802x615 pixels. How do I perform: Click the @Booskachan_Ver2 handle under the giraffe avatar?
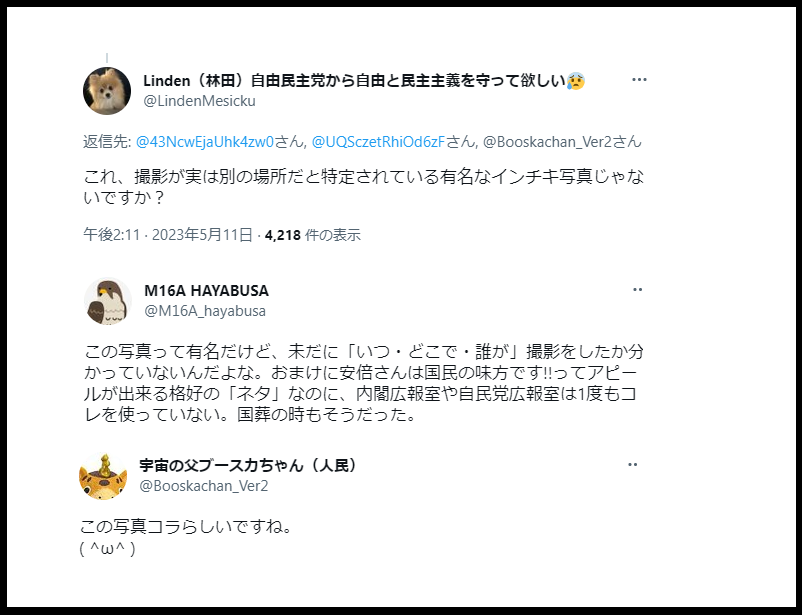[x=204, y=486]
